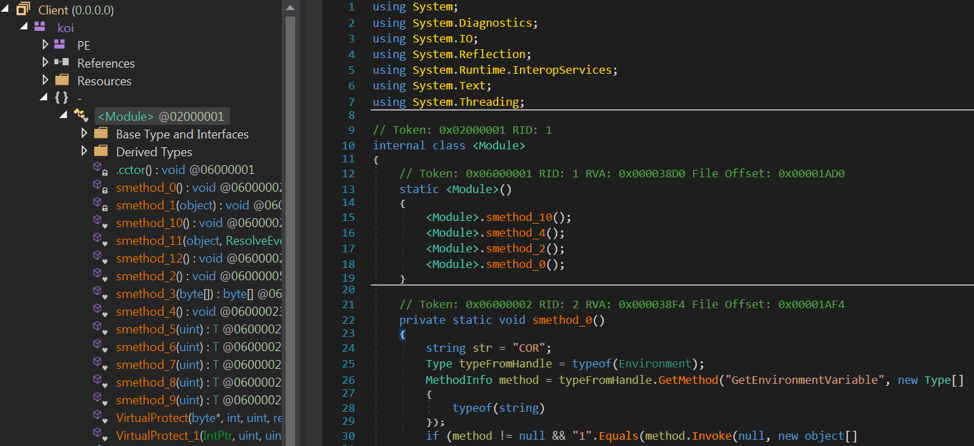Click the MethodInfo type on line 26
974x446 pixels.
459,380
